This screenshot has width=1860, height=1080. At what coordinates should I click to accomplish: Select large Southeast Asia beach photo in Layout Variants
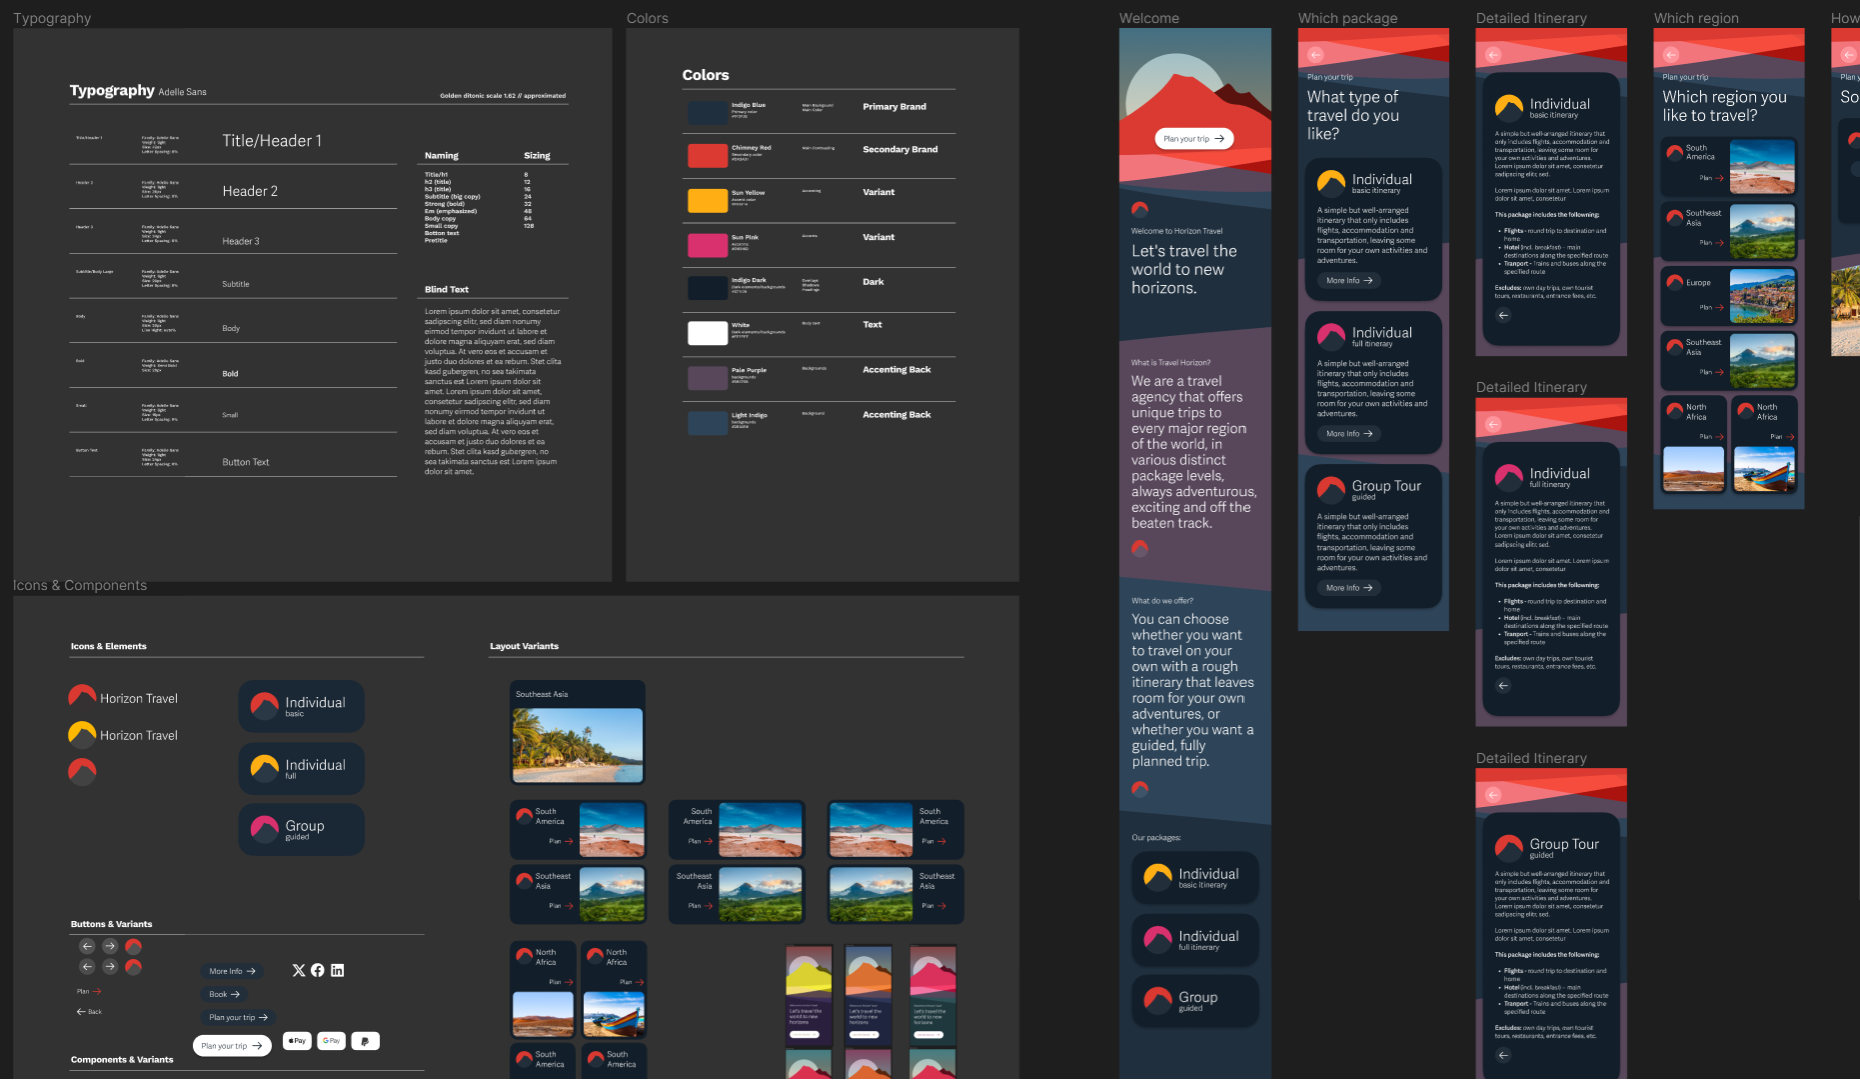pos(577,745)
